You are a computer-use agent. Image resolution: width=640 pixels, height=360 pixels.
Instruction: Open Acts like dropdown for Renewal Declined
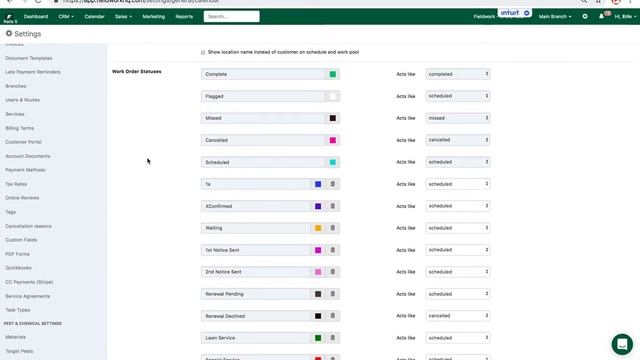(458, 316)
